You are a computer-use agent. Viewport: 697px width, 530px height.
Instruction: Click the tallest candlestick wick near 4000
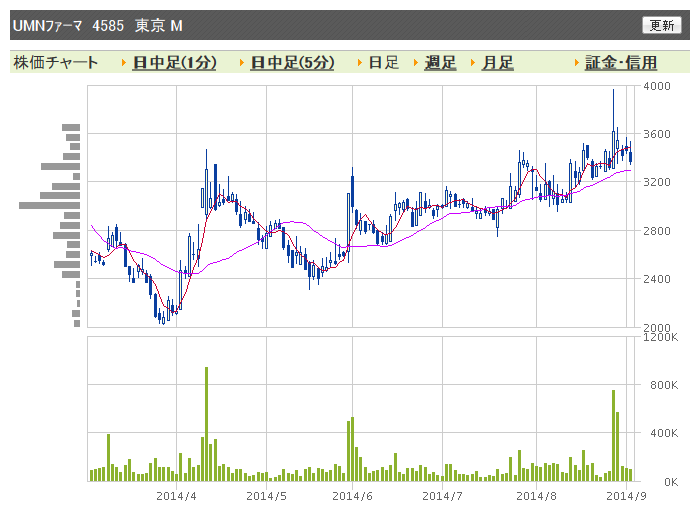[613, 129]
